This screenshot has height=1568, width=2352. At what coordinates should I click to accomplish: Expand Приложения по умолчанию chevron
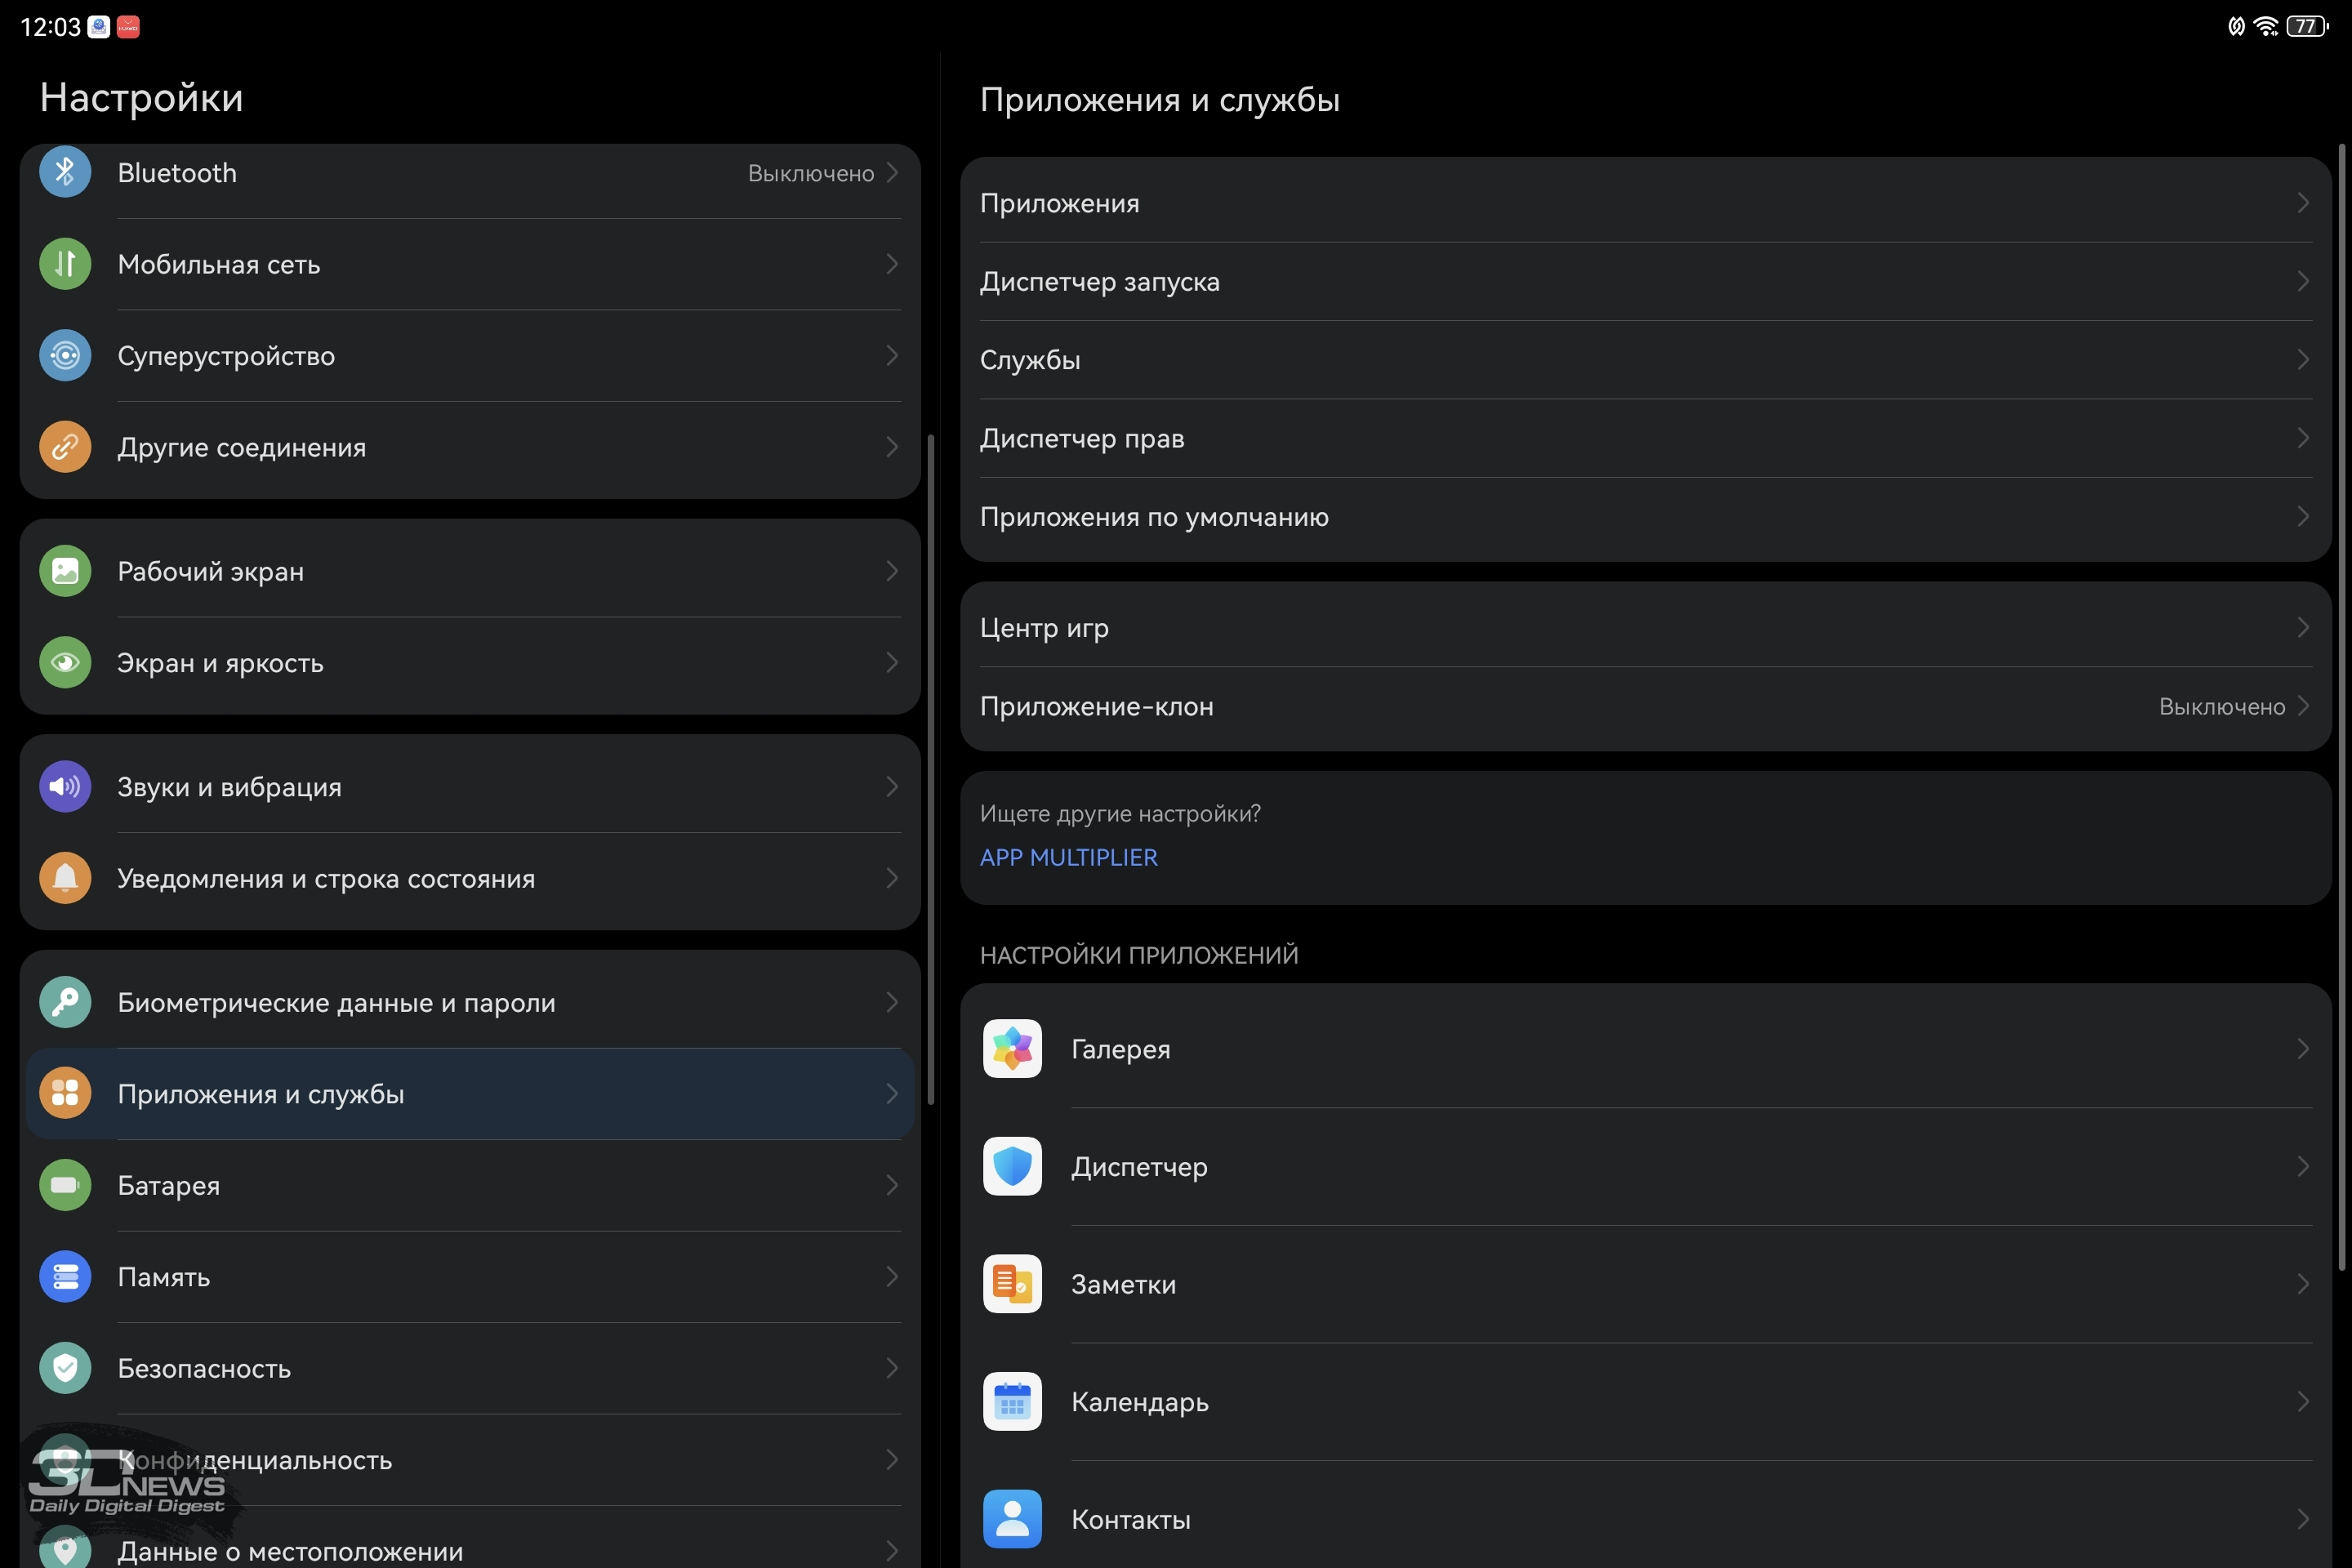pyautogui.click(x=2303, y=516)
